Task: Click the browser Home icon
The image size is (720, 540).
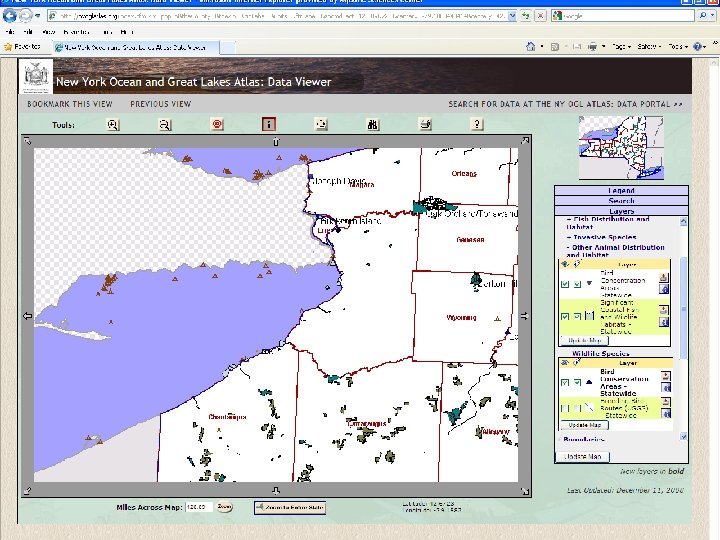Action: pos(530,46)
